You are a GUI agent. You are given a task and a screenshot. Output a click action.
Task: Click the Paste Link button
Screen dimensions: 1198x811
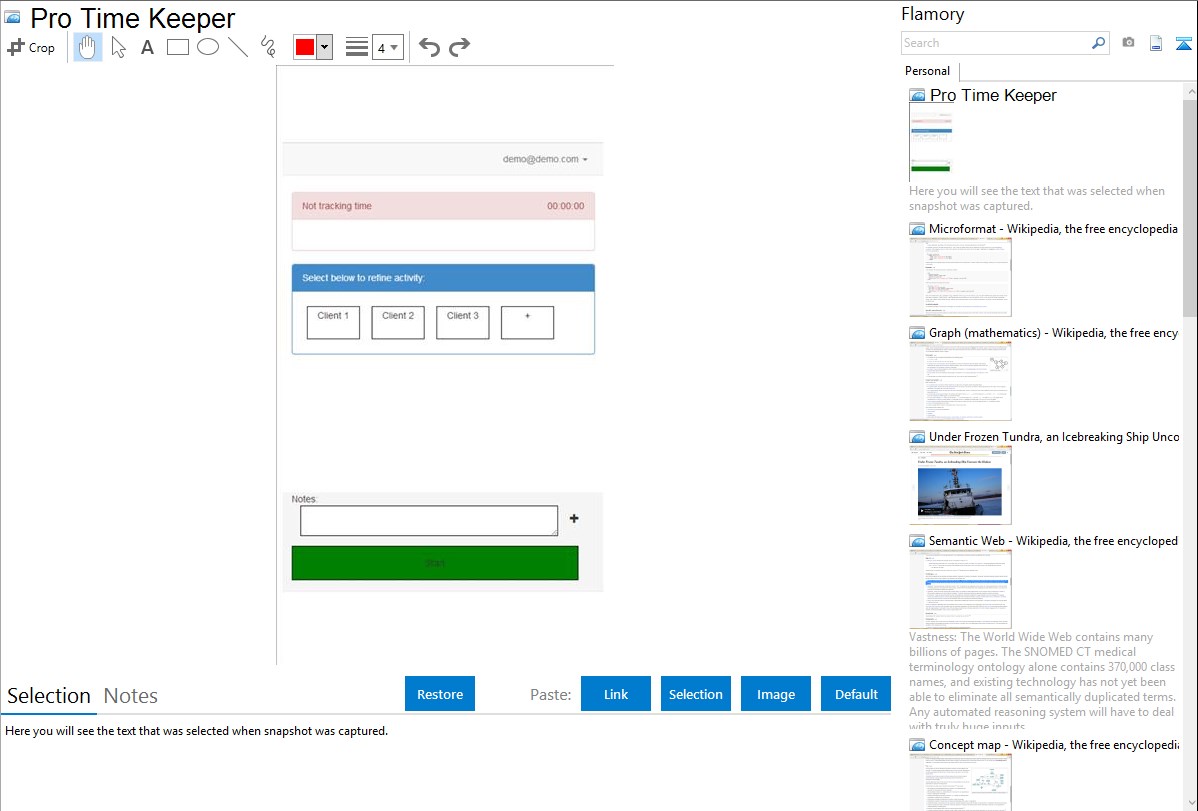click(x=616, y=694)
